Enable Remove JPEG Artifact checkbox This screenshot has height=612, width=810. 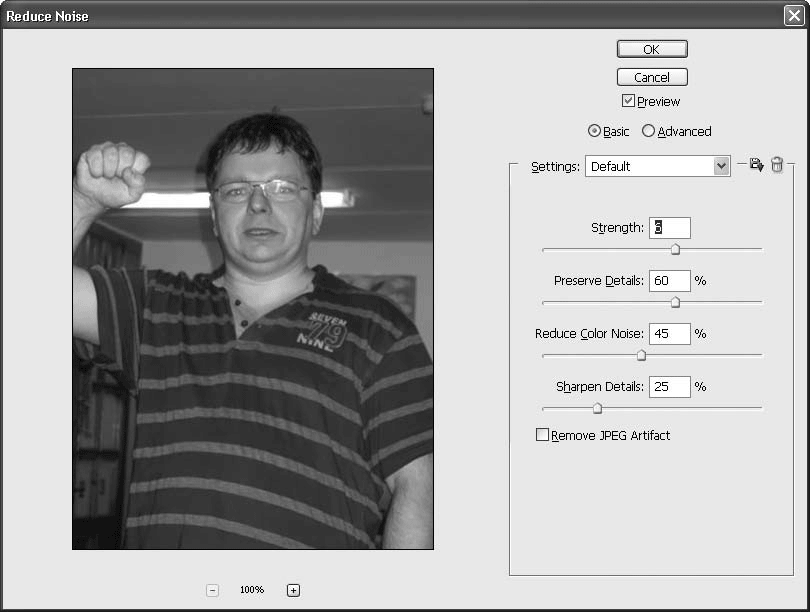point(543,435)
